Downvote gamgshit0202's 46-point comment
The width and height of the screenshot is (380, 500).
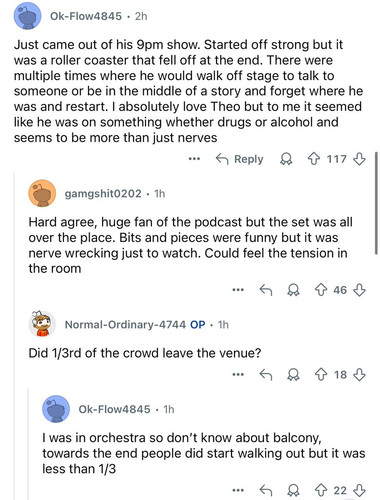coord(359,290)
